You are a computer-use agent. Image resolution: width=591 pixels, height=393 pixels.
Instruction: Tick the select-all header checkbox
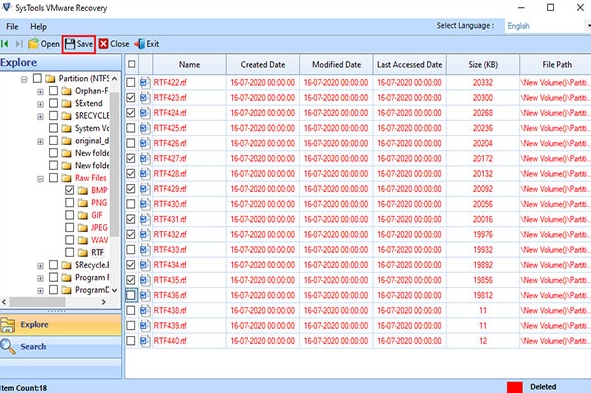tap(132, 64)
